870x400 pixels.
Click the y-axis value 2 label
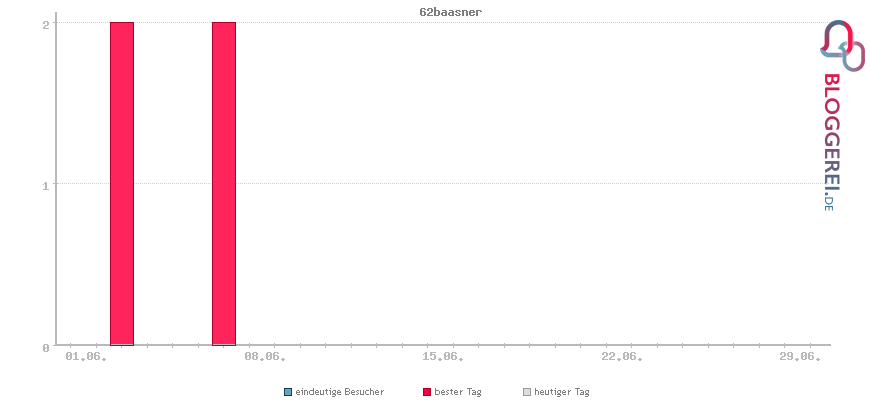click(46, 24)
